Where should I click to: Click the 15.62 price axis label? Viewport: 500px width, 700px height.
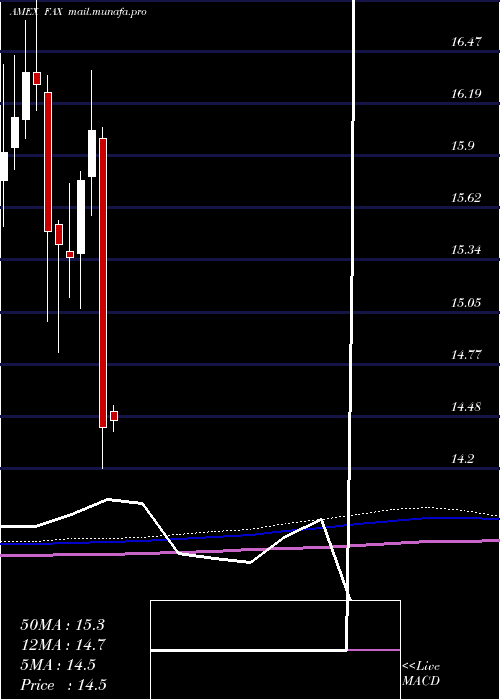coord(466,198)
